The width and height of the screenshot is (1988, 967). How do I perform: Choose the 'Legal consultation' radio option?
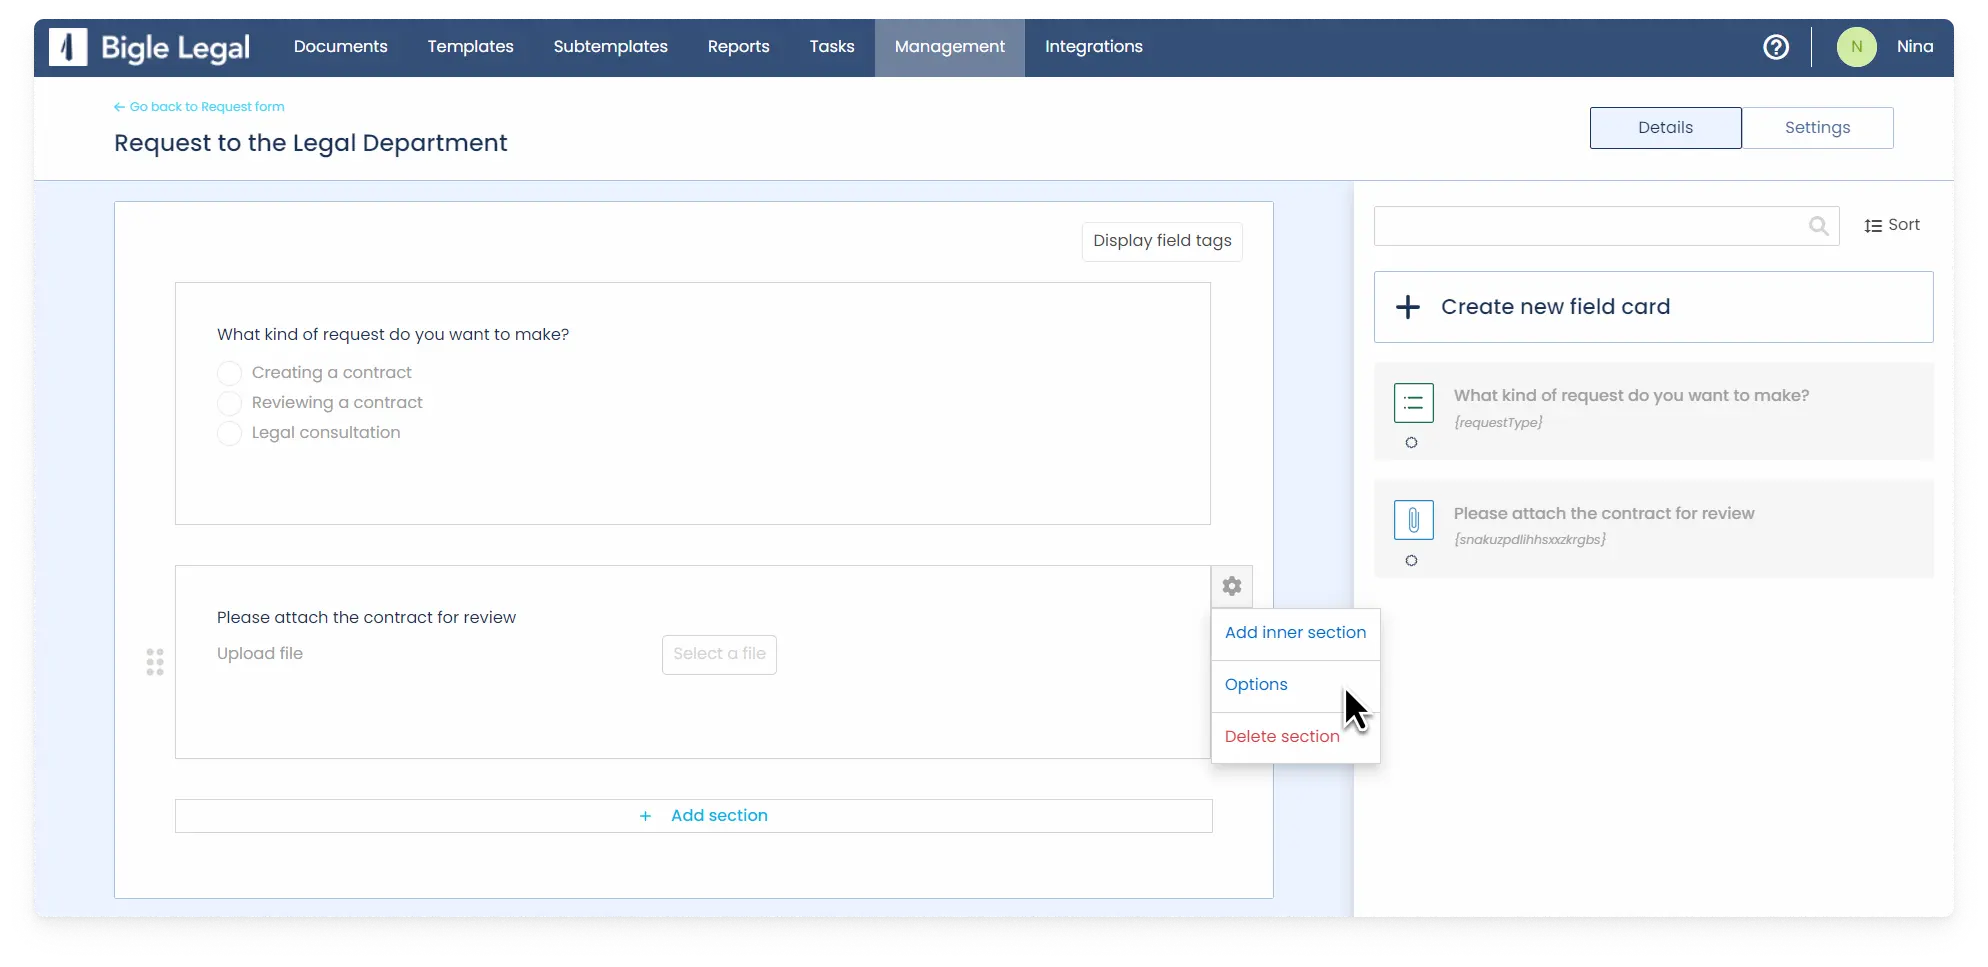click(230, 433)
